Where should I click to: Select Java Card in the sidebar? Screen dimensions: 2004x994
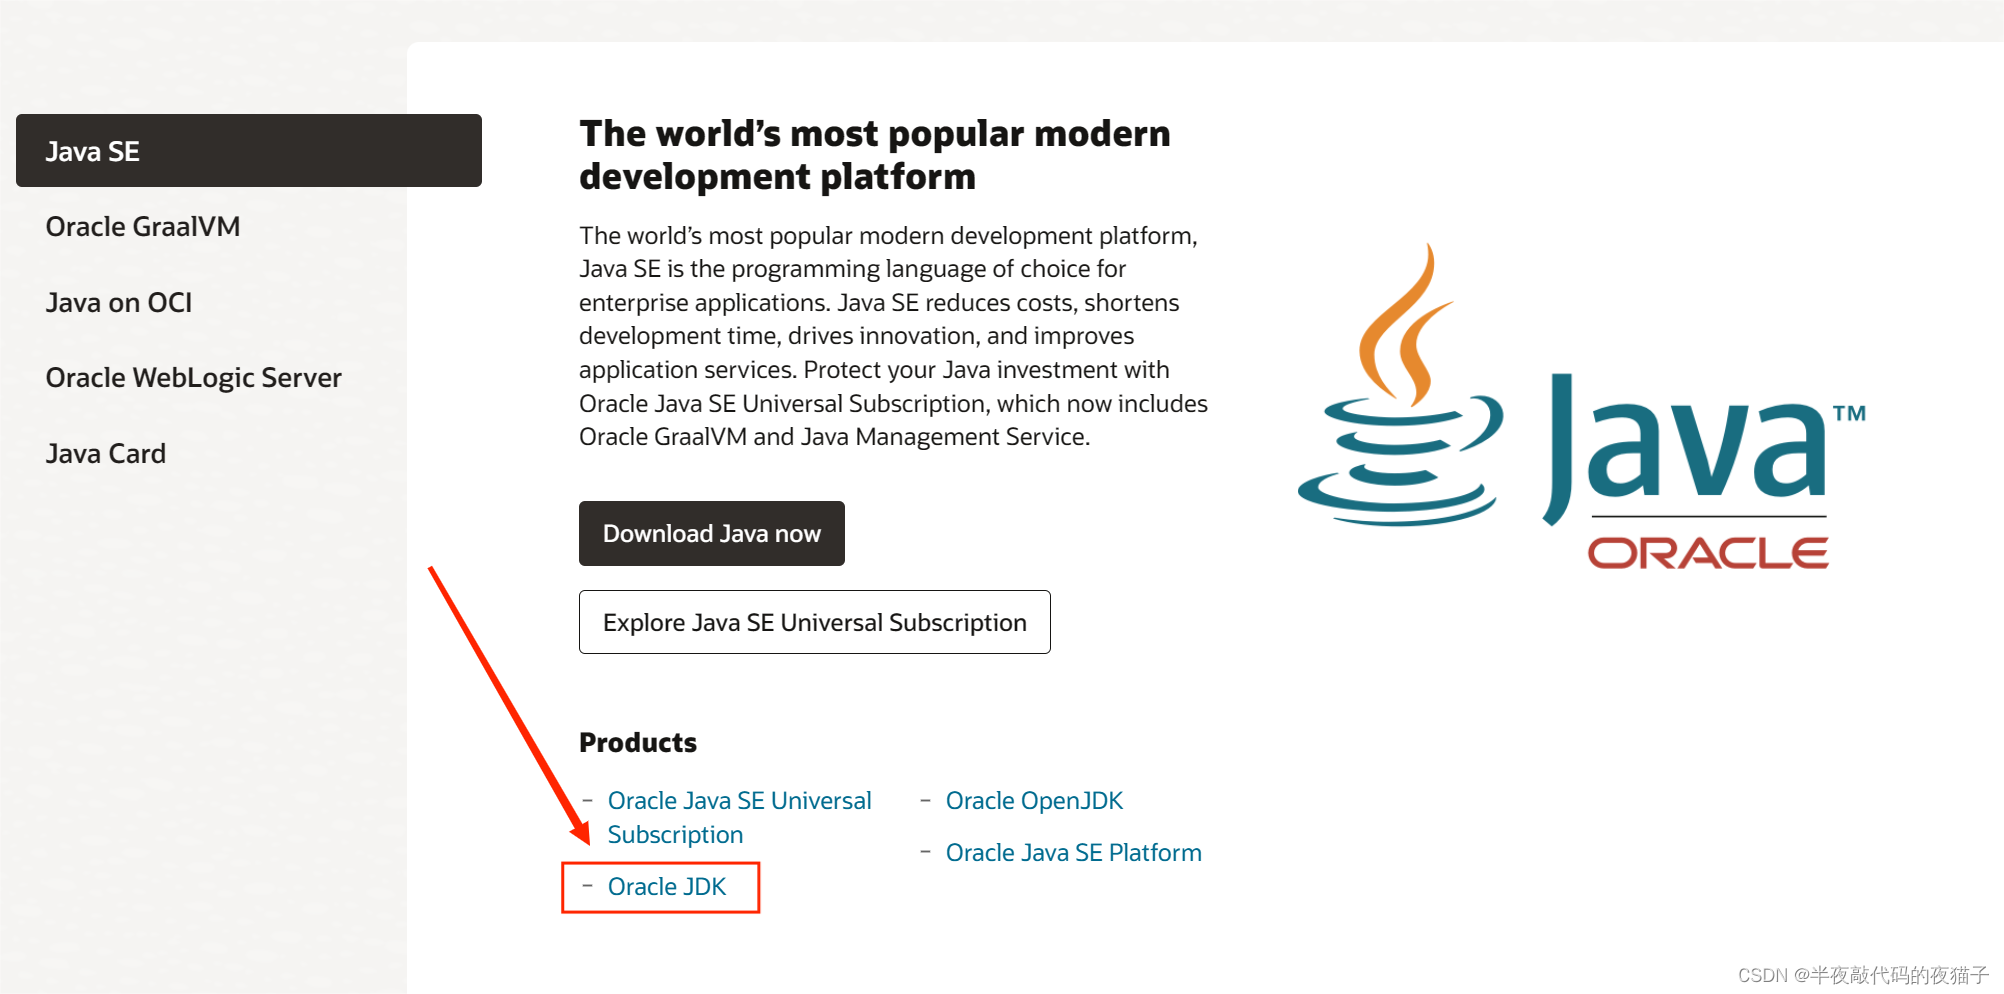(106, 454)
